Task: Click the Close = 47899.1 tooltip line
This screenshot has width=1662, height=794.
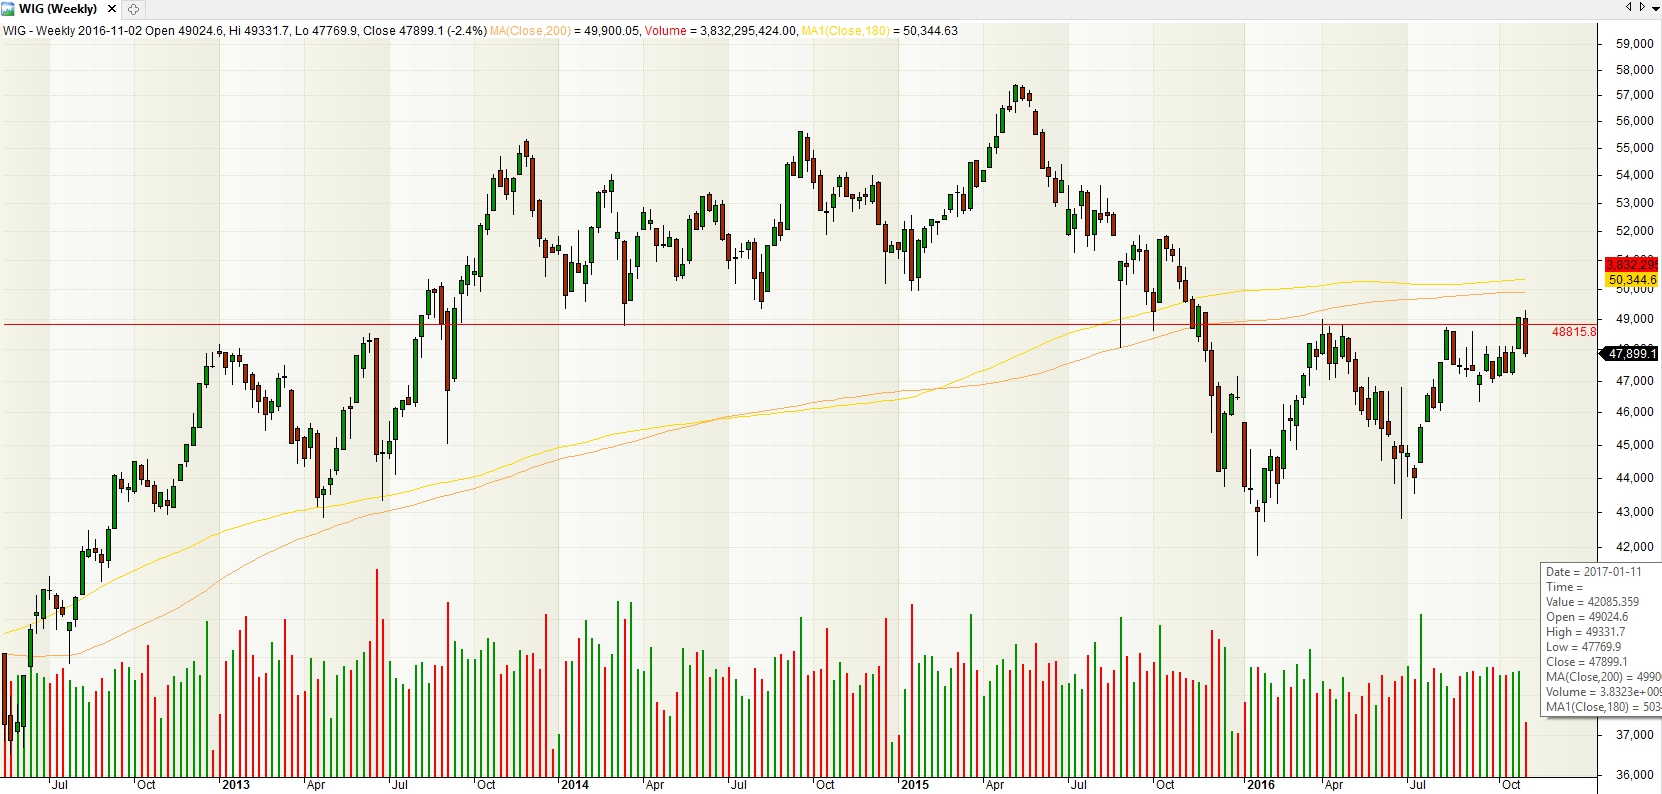Action: (x=1587, y=662)
